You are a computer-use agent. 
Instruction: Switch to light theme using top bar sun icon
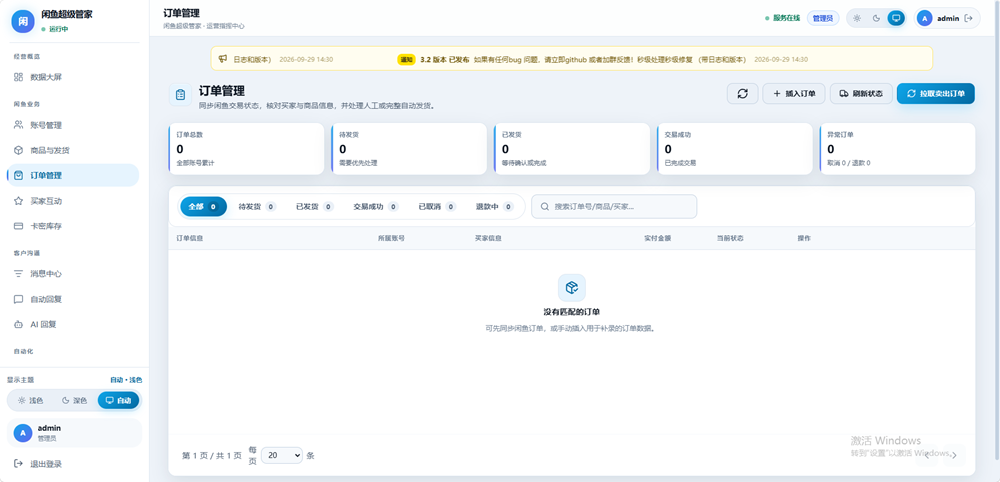point(857,18)
